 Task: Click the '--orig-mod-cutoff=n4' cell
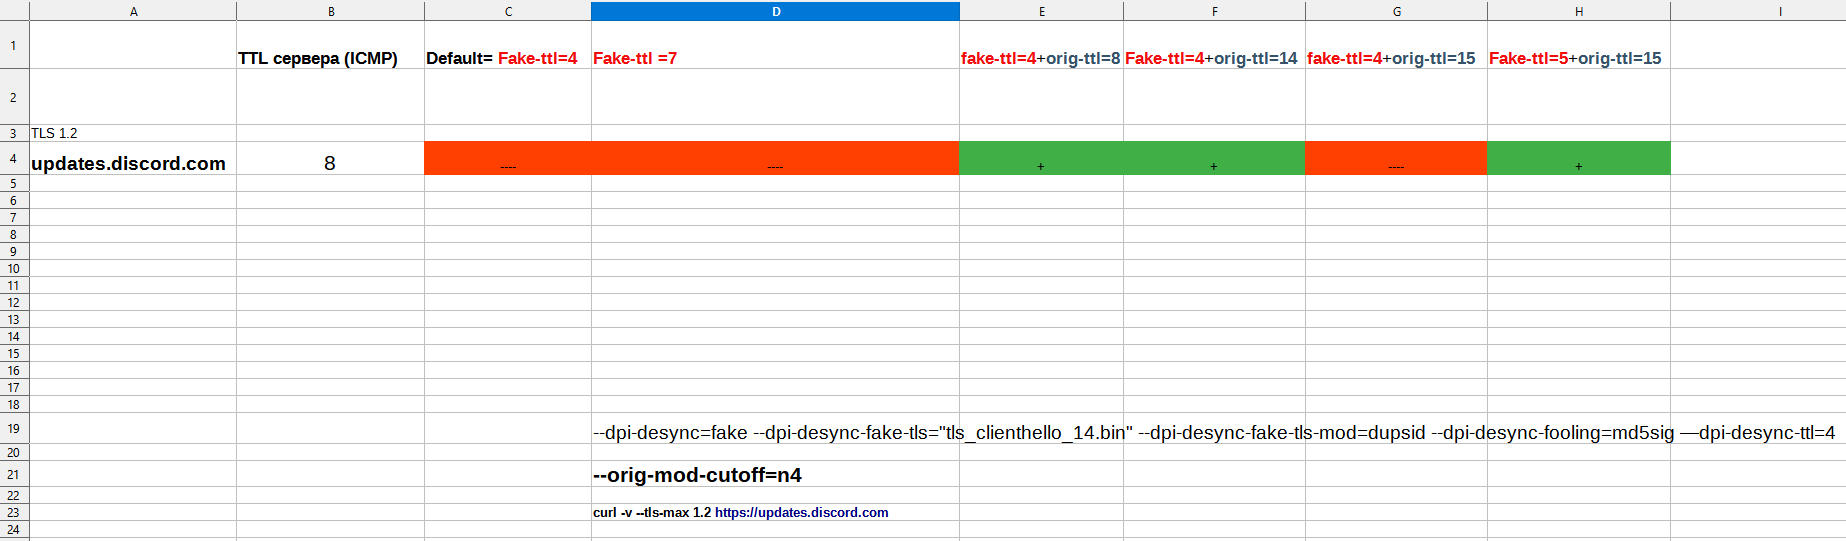coord(775,474)
